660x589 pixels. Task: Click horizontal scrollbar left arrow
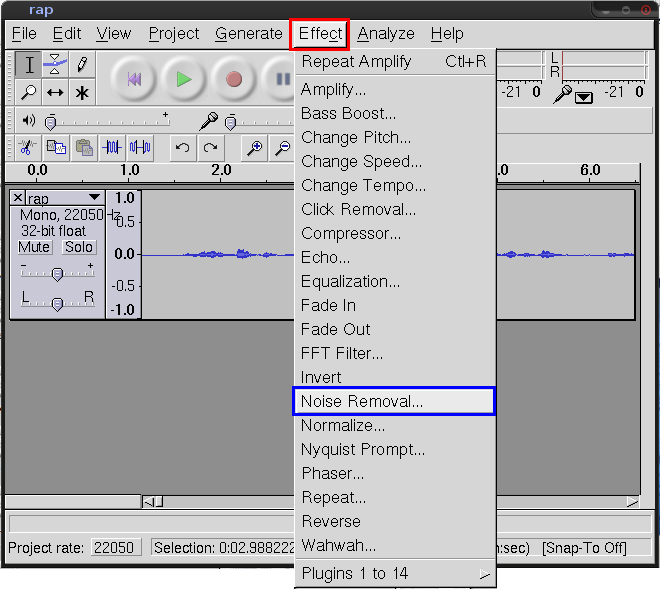[148, 502]
